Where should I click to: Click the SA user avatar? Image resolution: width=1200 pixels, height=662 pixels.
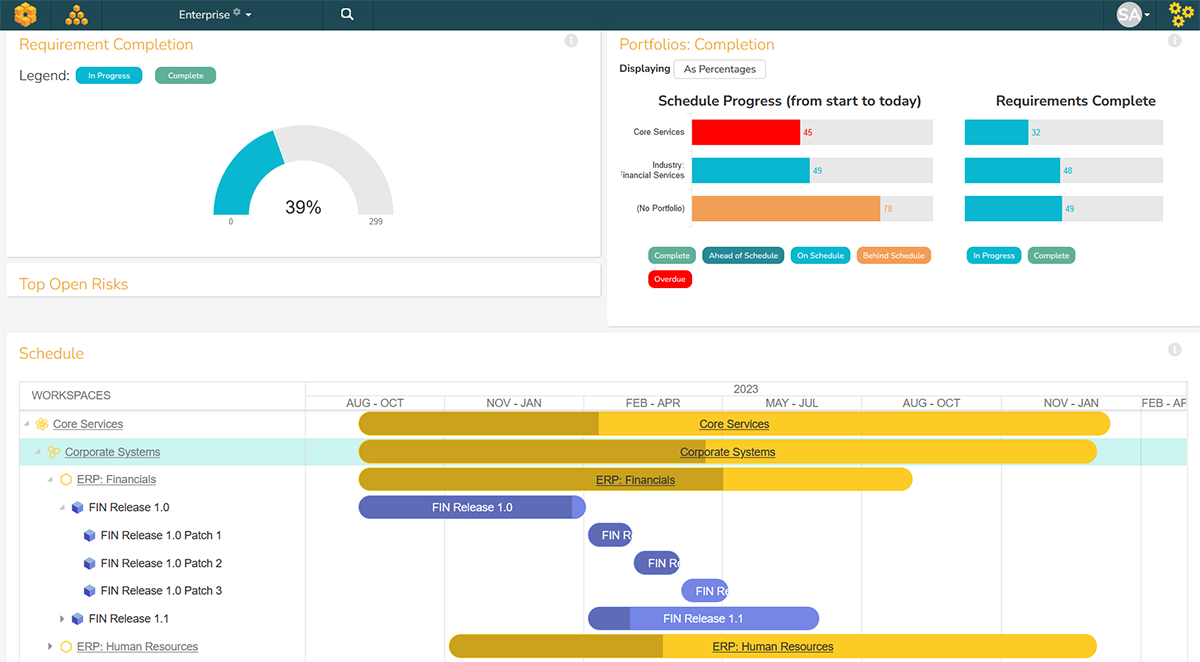[1130, 15]
